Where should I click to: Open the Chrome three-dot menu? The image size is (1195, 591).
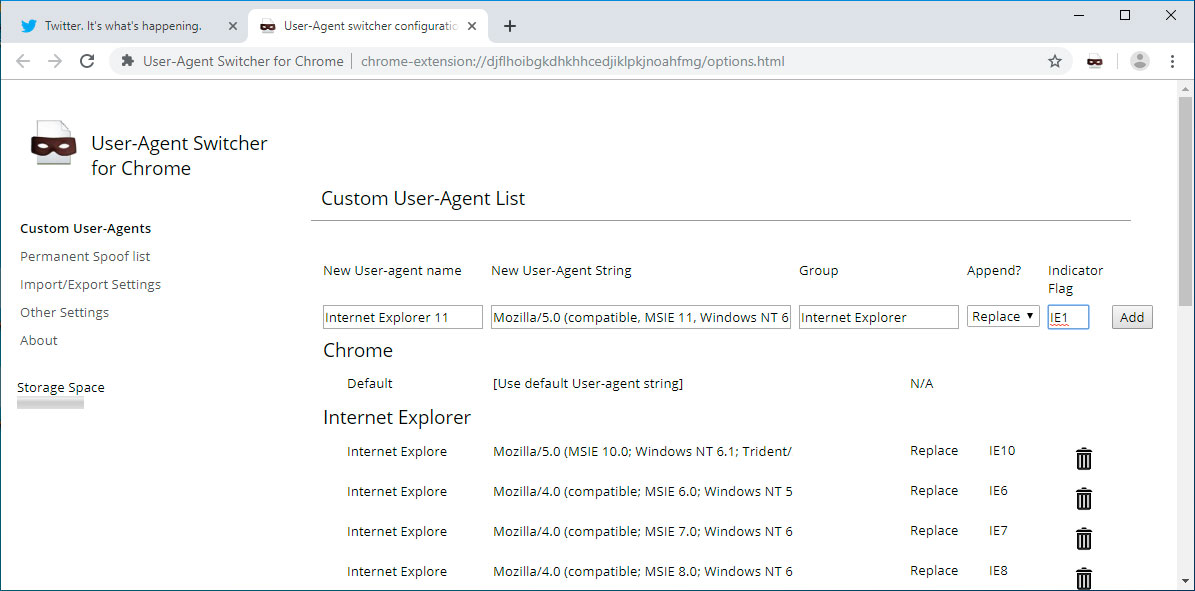[x=1172, y=62]
